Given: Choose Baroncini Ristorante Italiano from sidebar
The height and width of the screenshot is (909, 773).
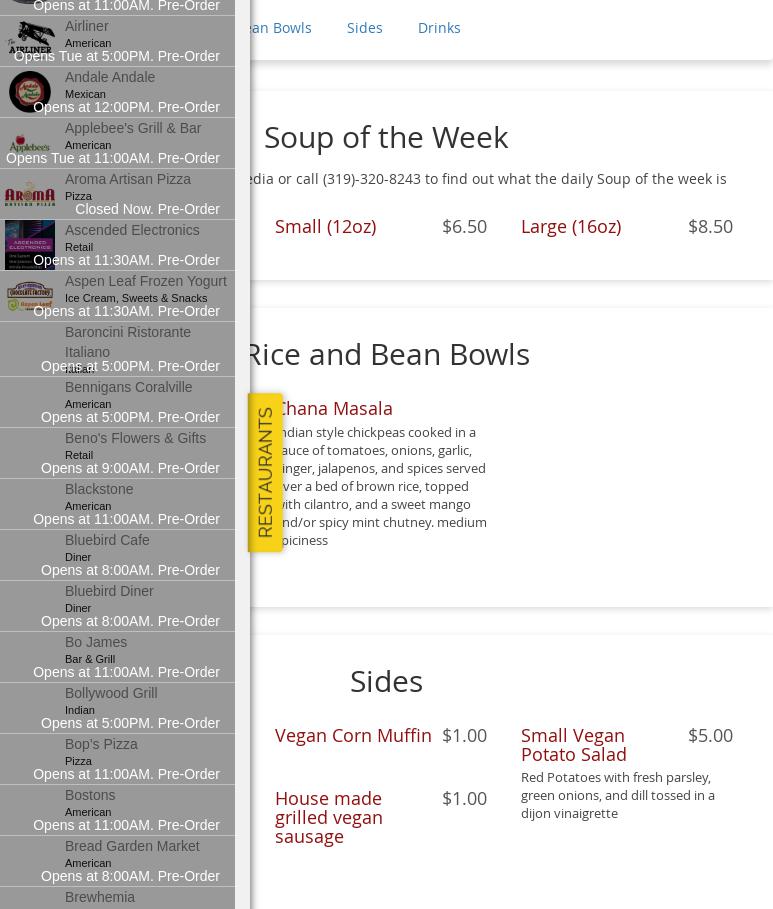Looking at the screenshot, I should pos(127,341).
